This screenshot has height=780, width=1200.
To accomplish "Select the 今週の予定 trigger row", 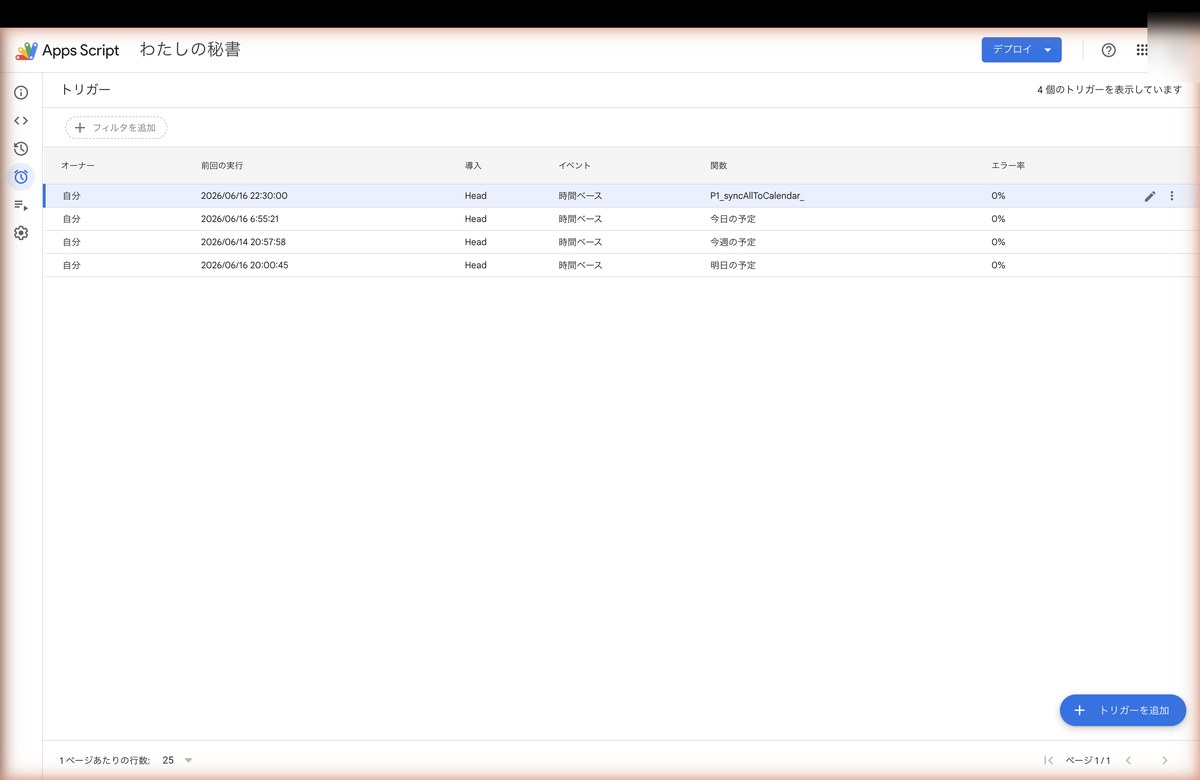I will (x=621, y=242).
